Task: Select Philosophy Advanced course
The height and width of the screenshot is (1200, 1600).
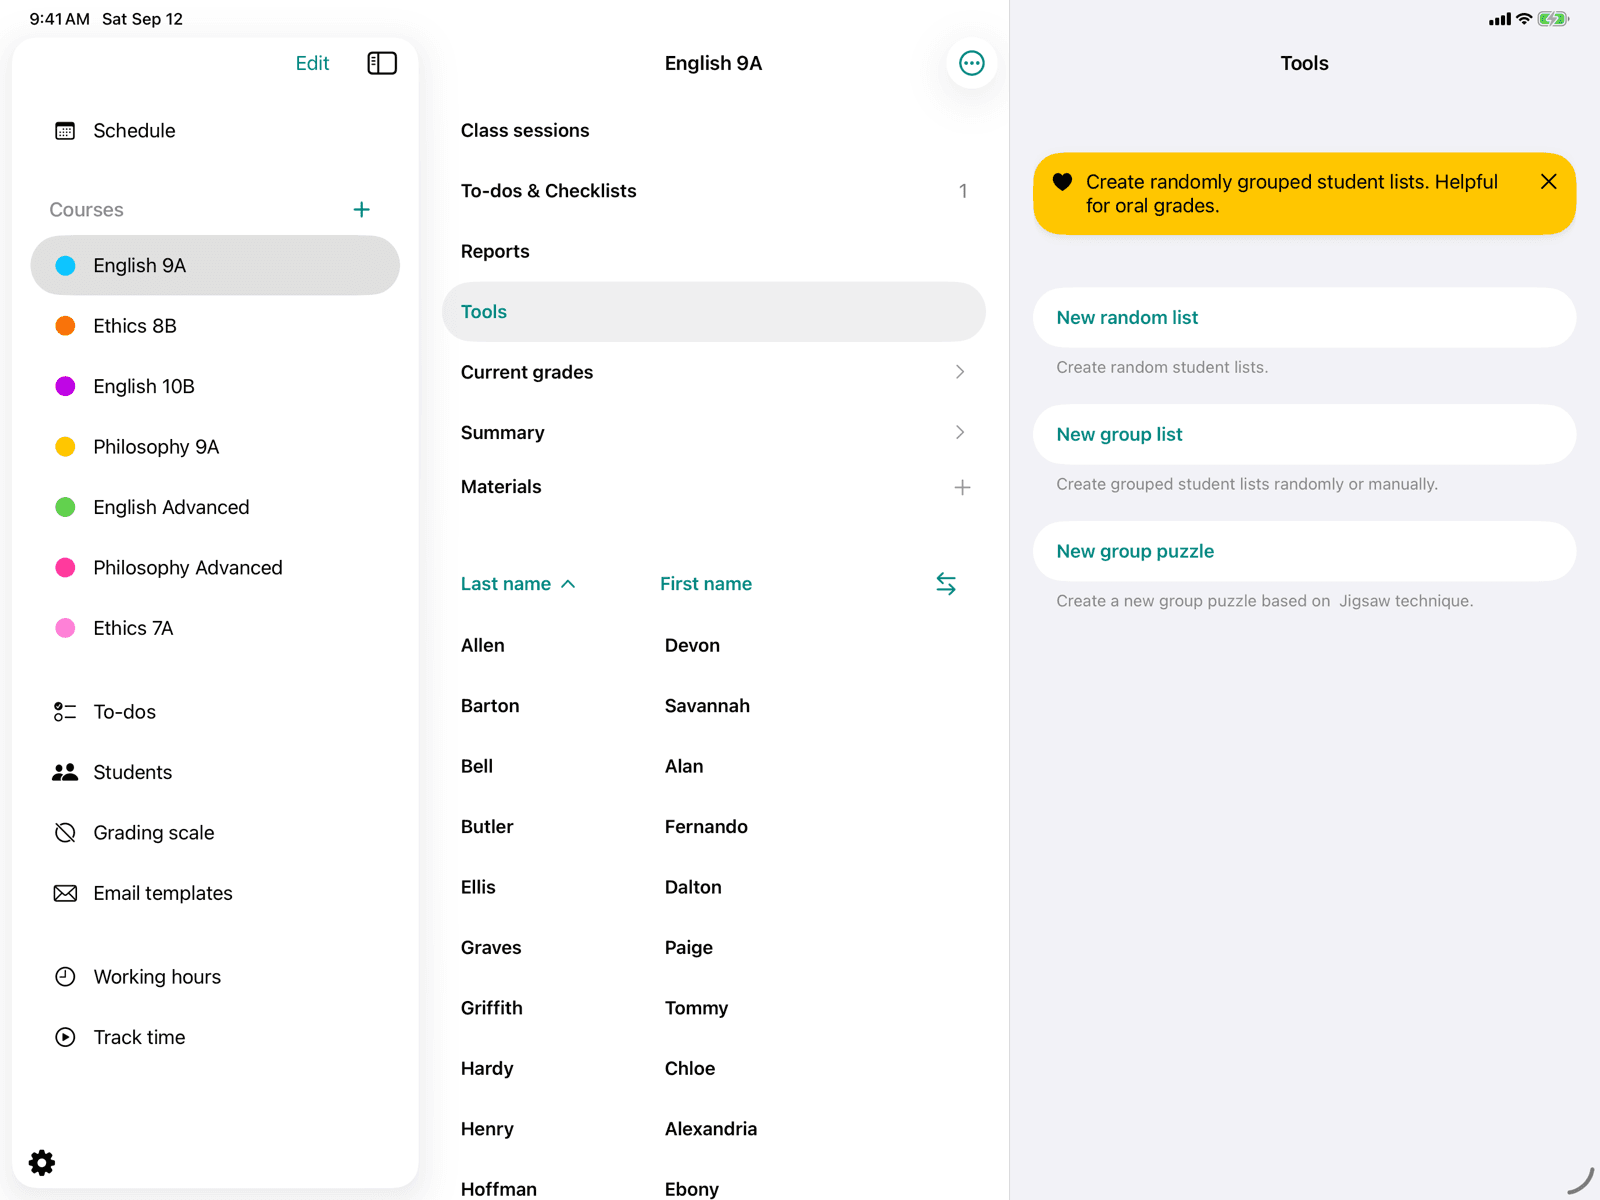Action: click(215, 568)
